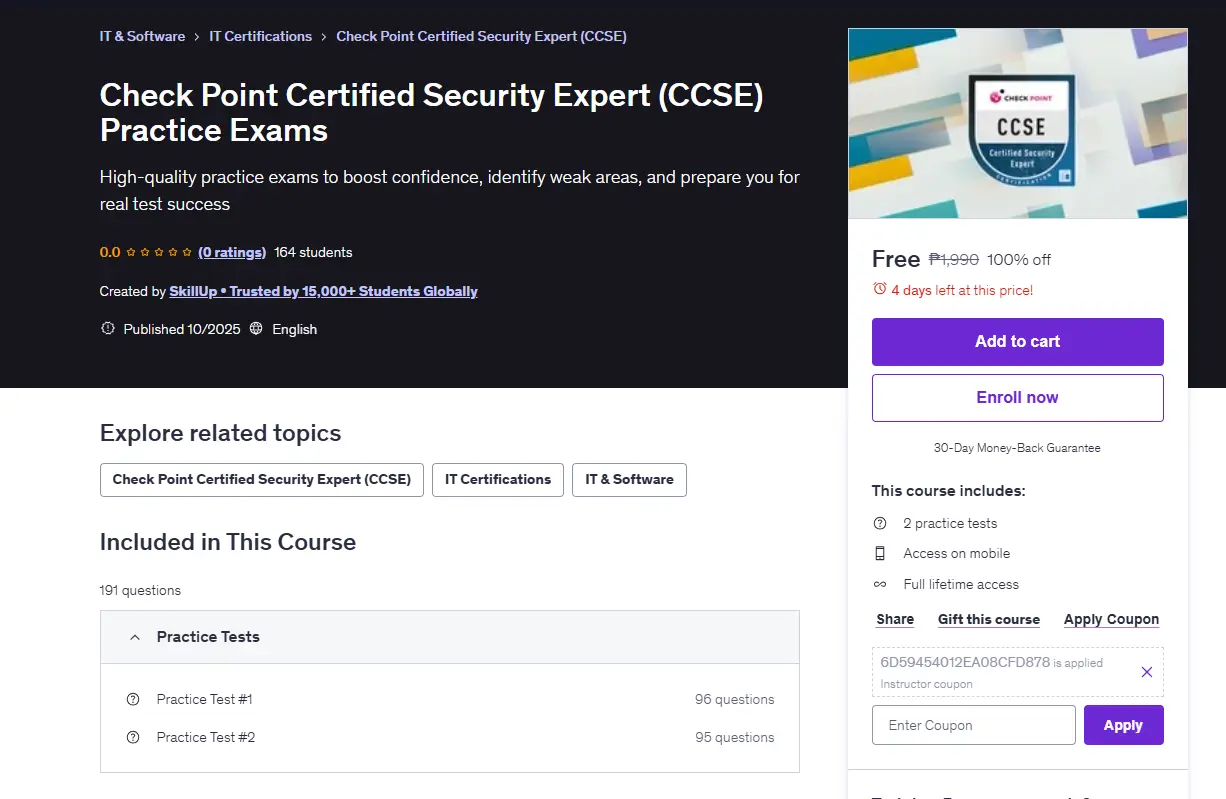Click the course preview thumbnail image
The image size is (1226, 799).
point(1018,123)
